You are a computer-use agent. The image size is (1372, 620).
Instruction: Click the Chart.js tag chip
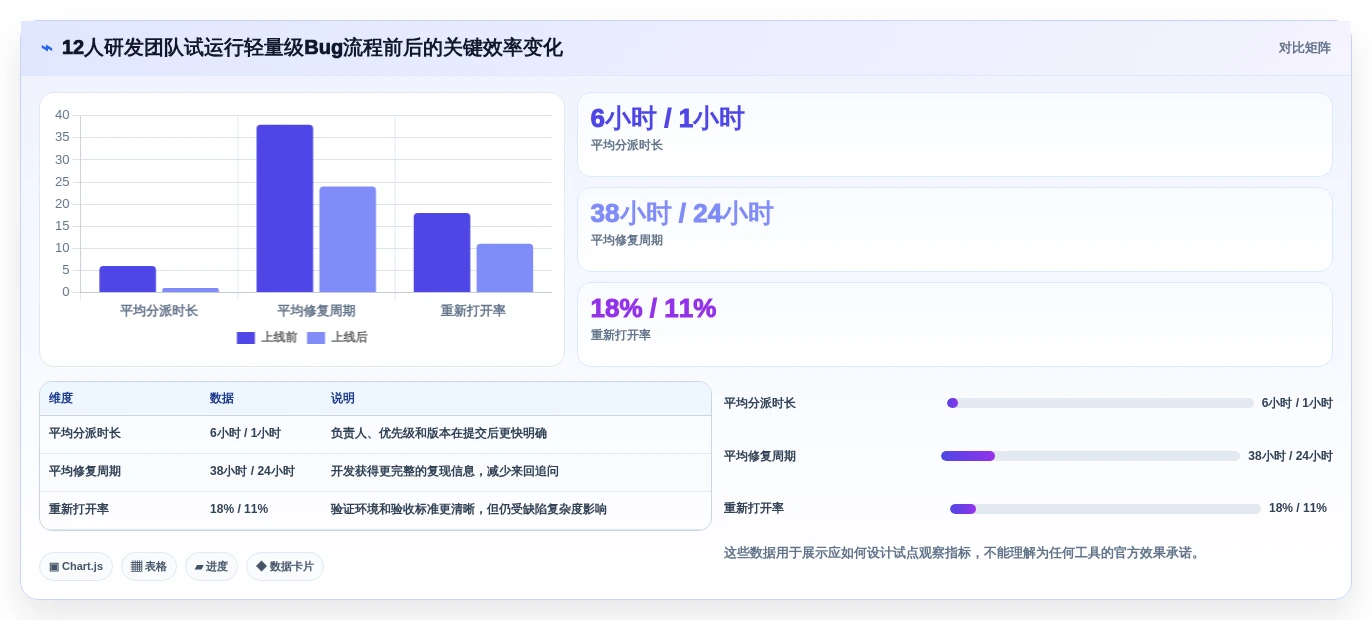tap(76, 567)
